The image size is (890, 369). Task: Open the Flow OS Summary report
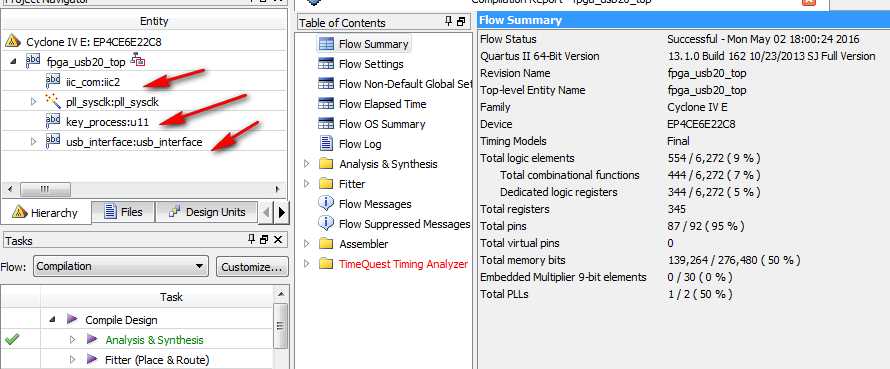coord(382,124)
